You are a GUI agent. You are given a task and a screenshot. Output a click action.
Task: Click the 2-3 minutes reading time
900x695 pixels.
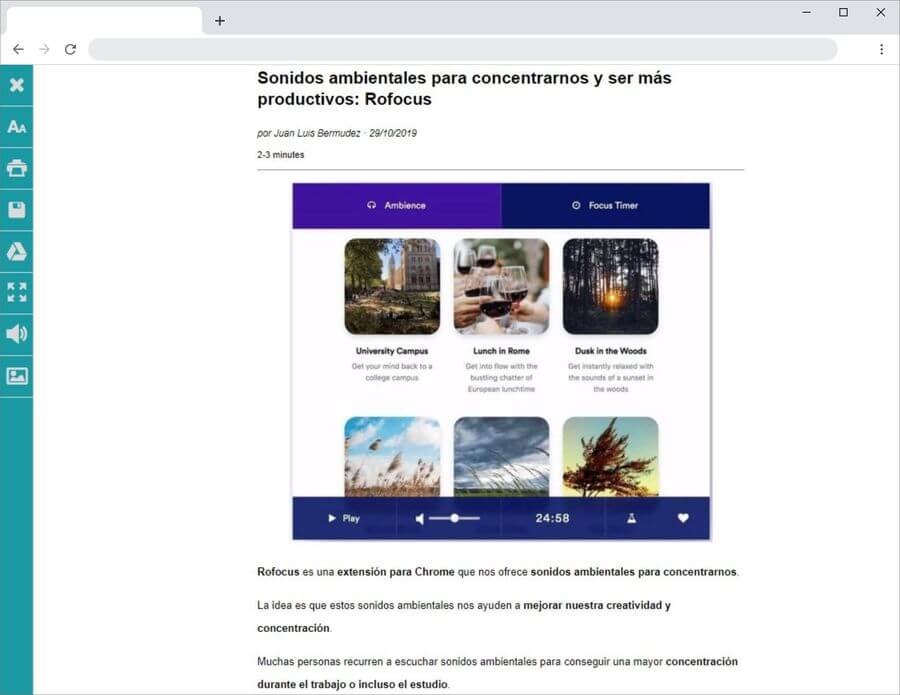[x=281, y=155]
